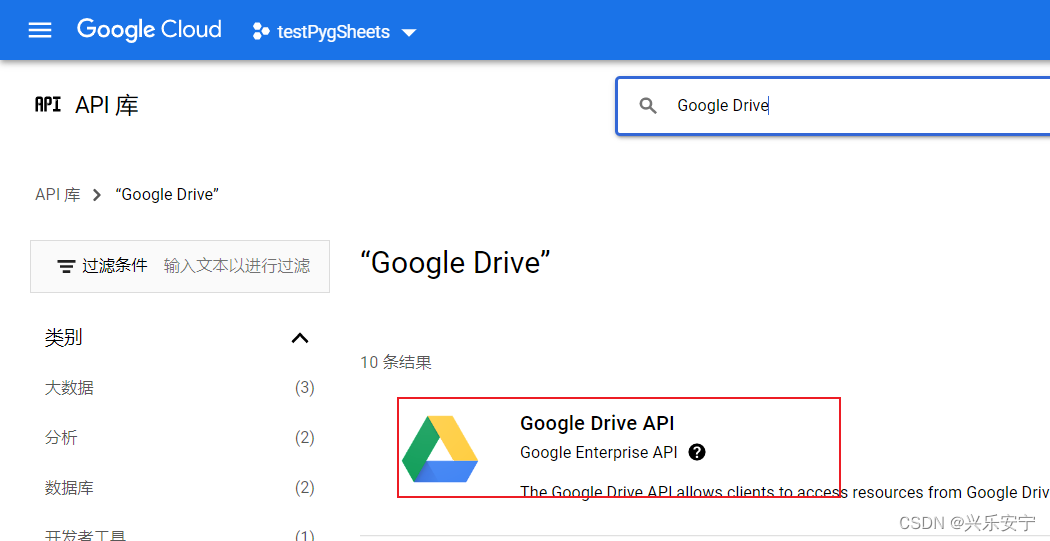This screenshot has height=541, width=1050.
Task: Go to API 库 breadcrumb link
Action: (58, 195)
